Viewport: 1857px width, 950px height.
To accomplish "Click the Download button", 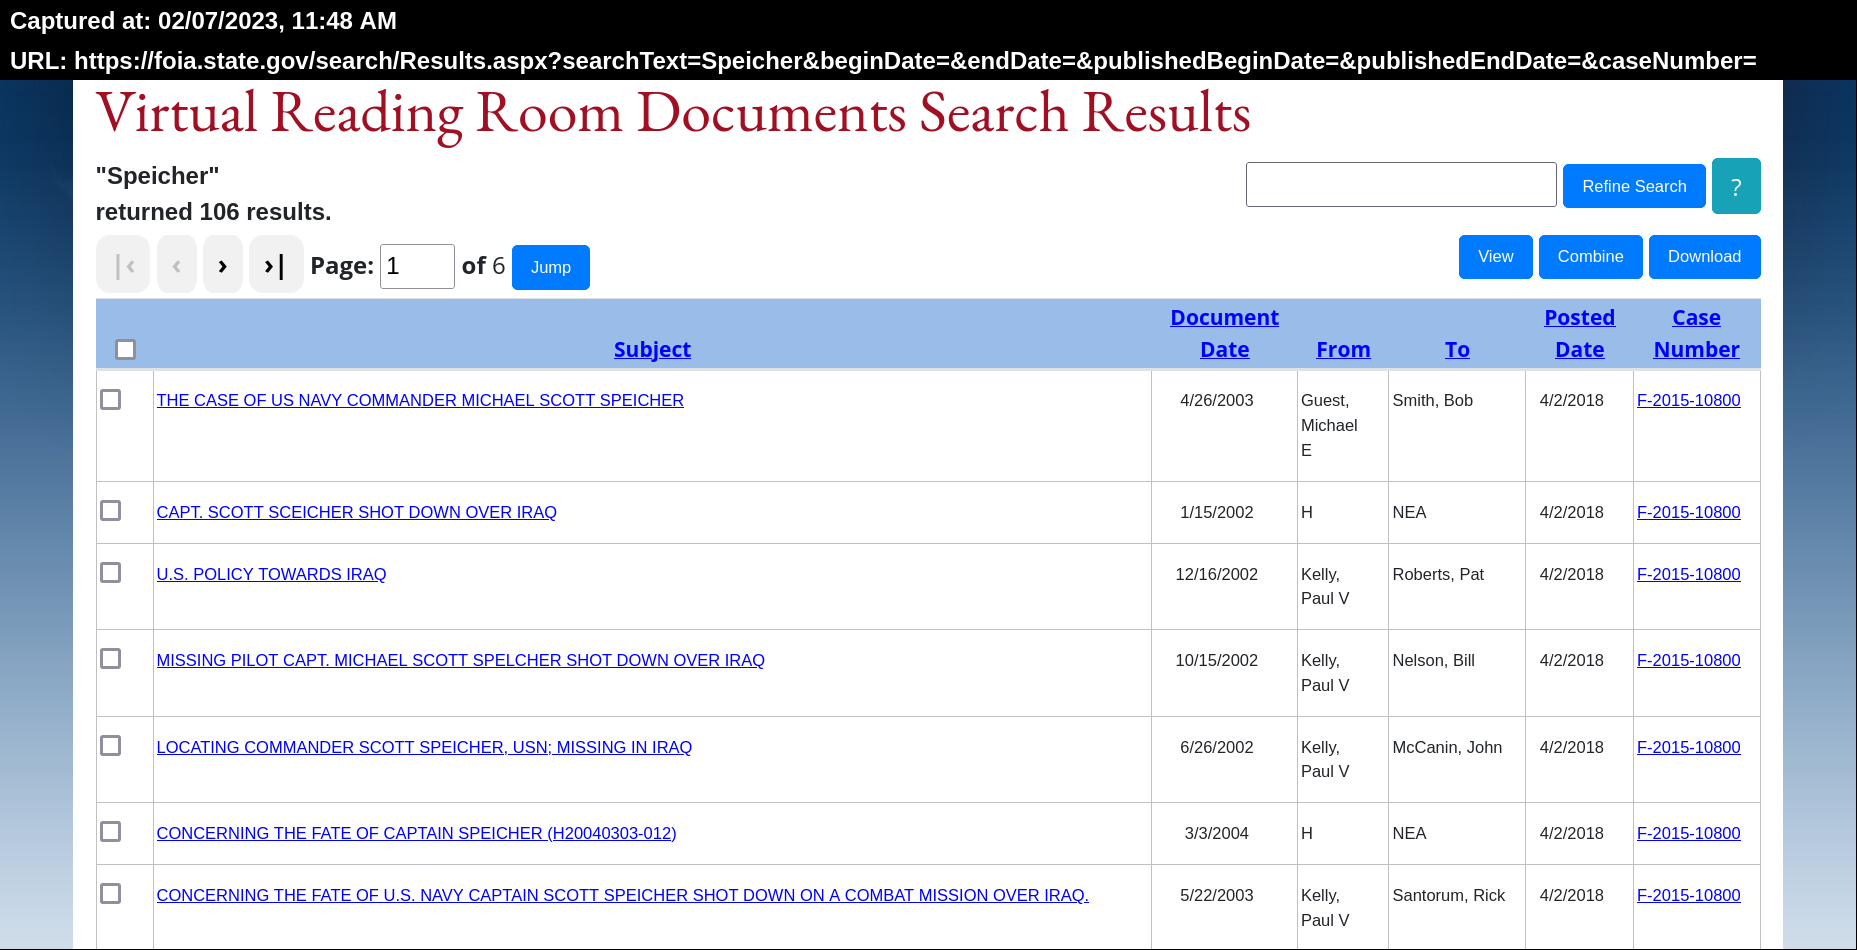I will 1704,257.
